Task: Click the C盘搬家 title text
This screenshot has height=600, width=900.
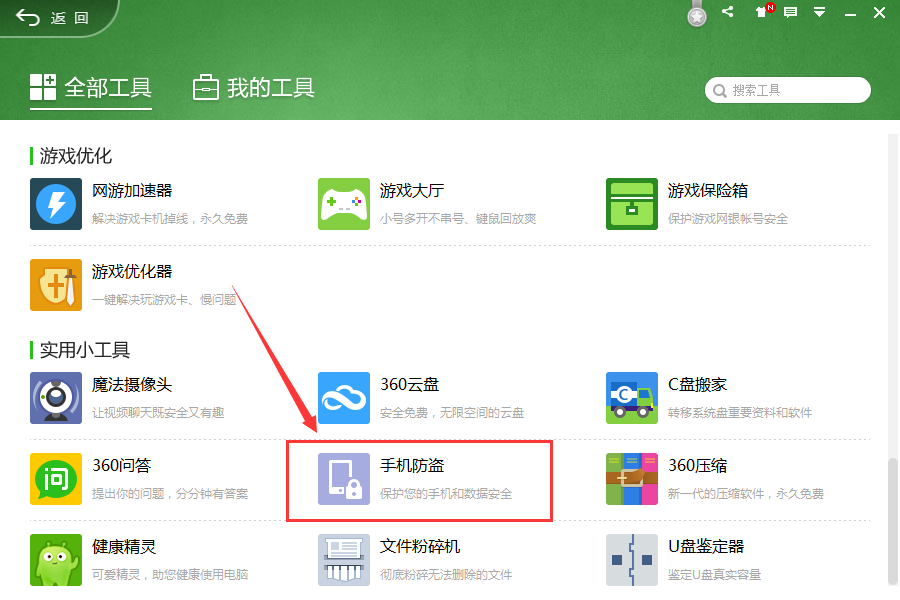Action: coord(697,385)
